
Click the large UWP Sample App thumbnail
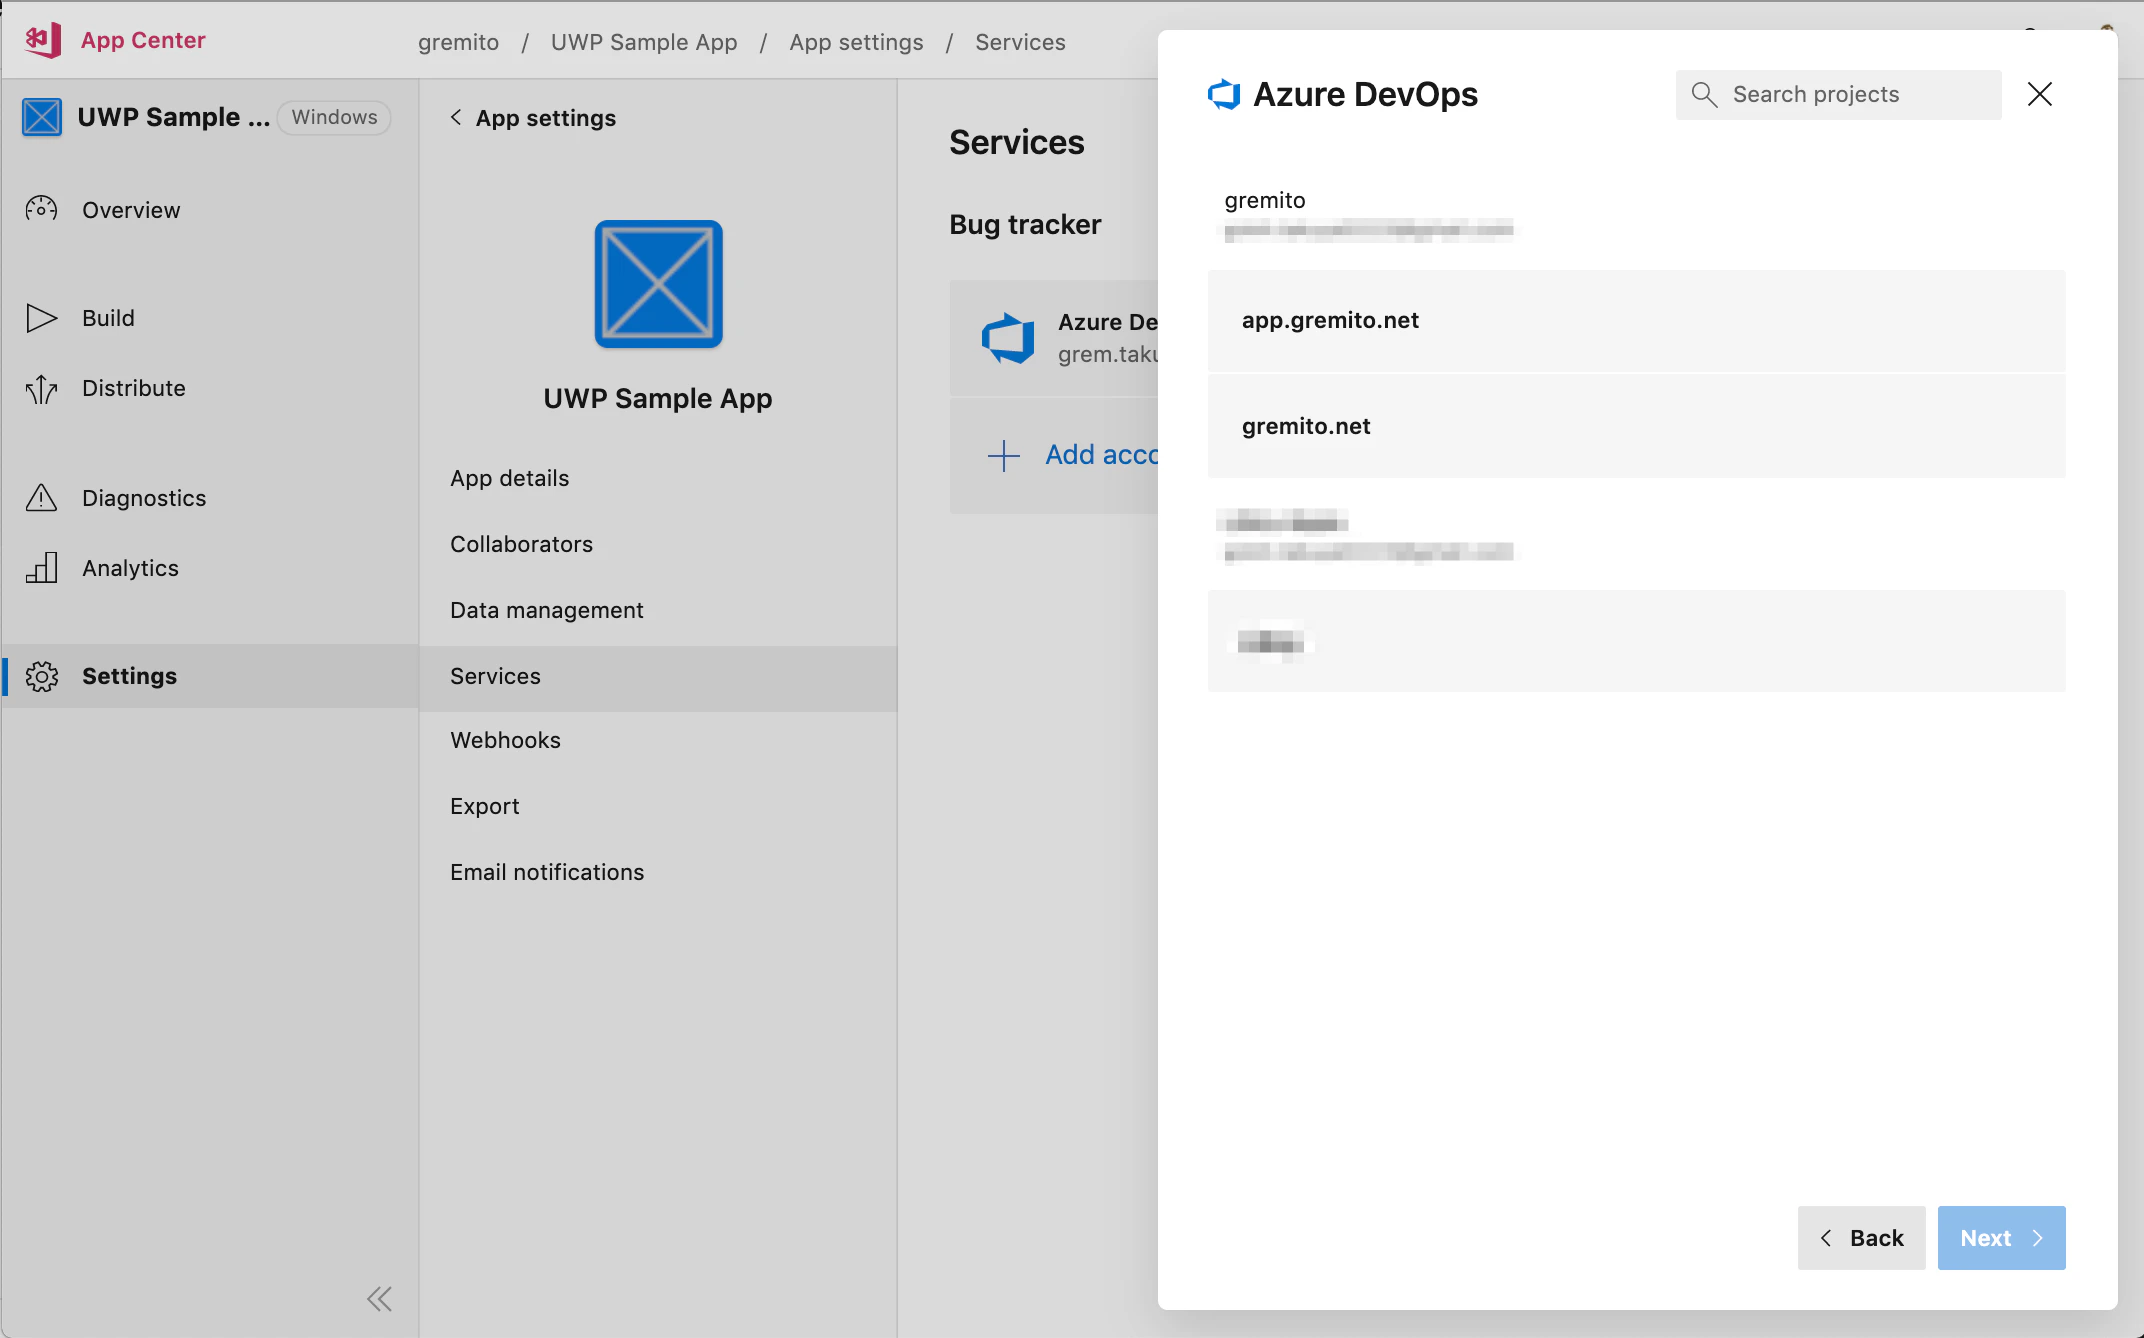tap(658, 284)
